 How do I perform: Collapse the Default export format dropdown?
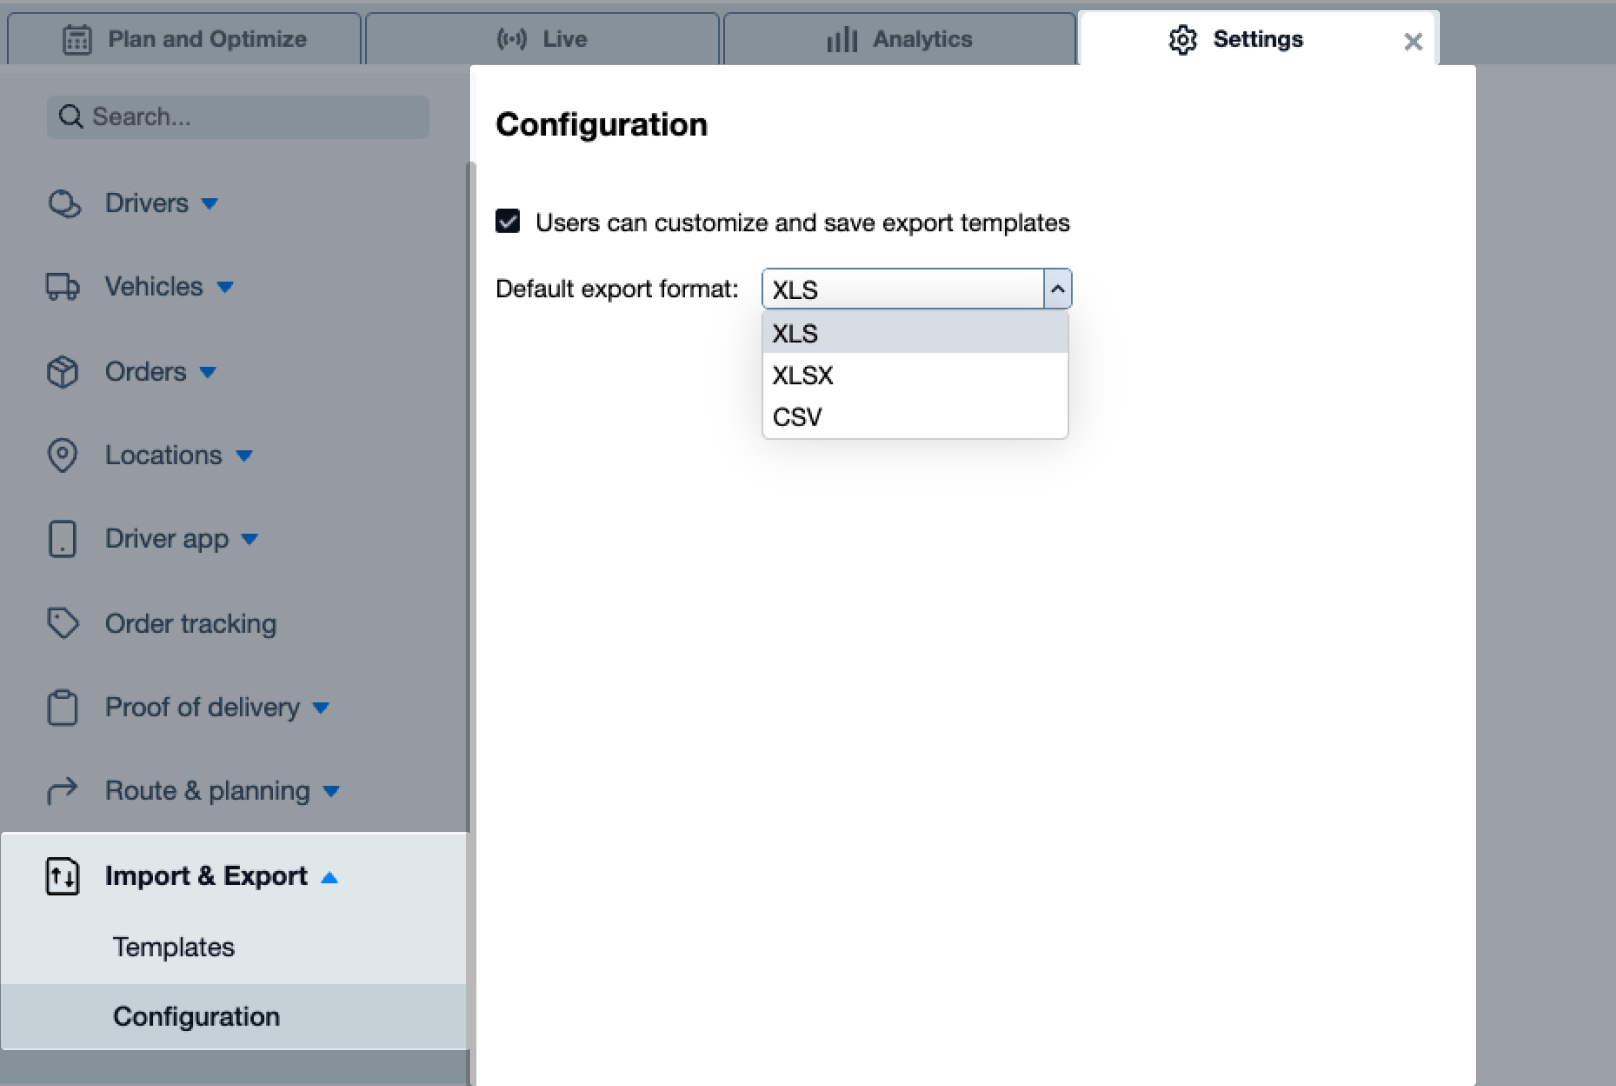(x=1057, y=289)
